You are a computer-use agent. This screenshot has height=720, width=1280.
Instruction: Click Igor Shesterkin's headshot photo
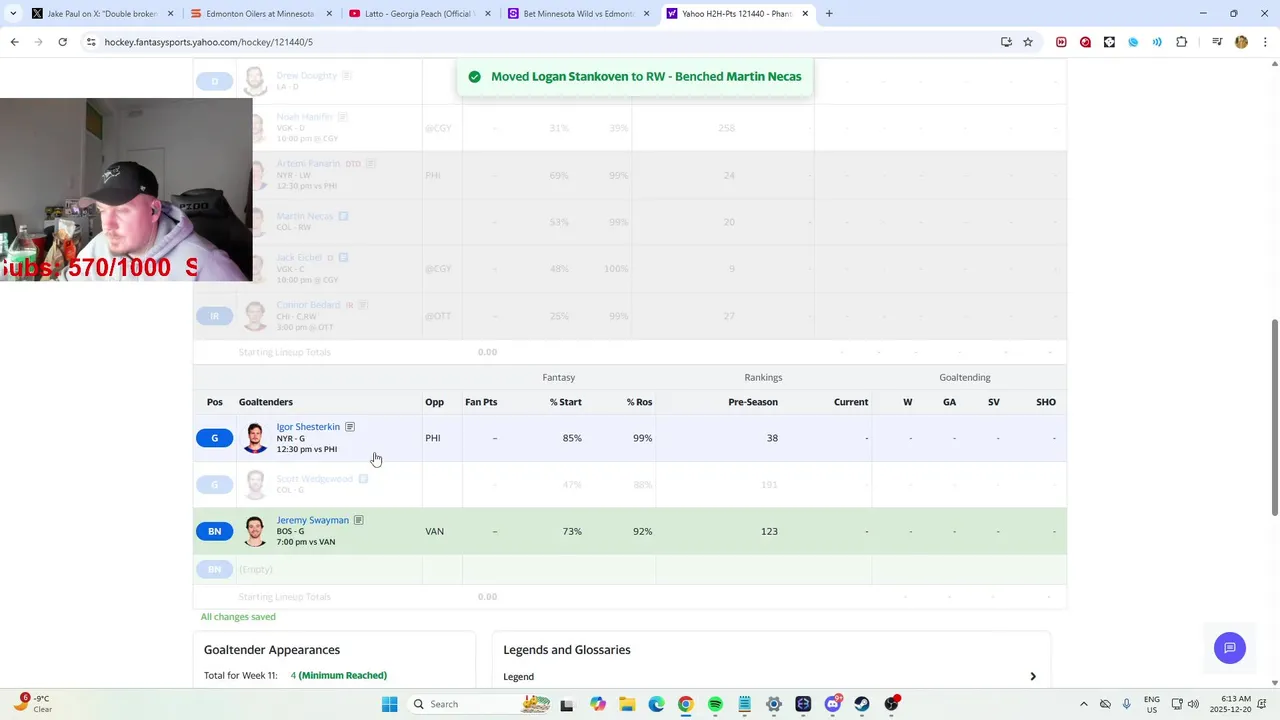[x=256, y=438]
